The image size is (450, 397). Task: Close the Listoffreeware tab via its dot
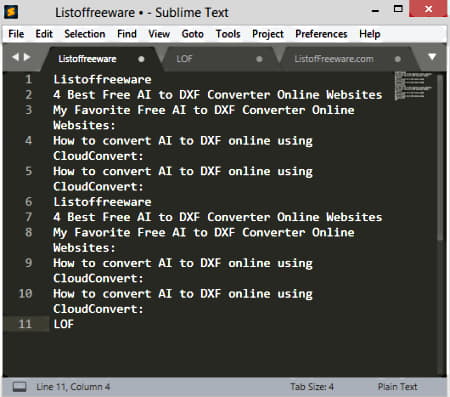tap(141, 59)
